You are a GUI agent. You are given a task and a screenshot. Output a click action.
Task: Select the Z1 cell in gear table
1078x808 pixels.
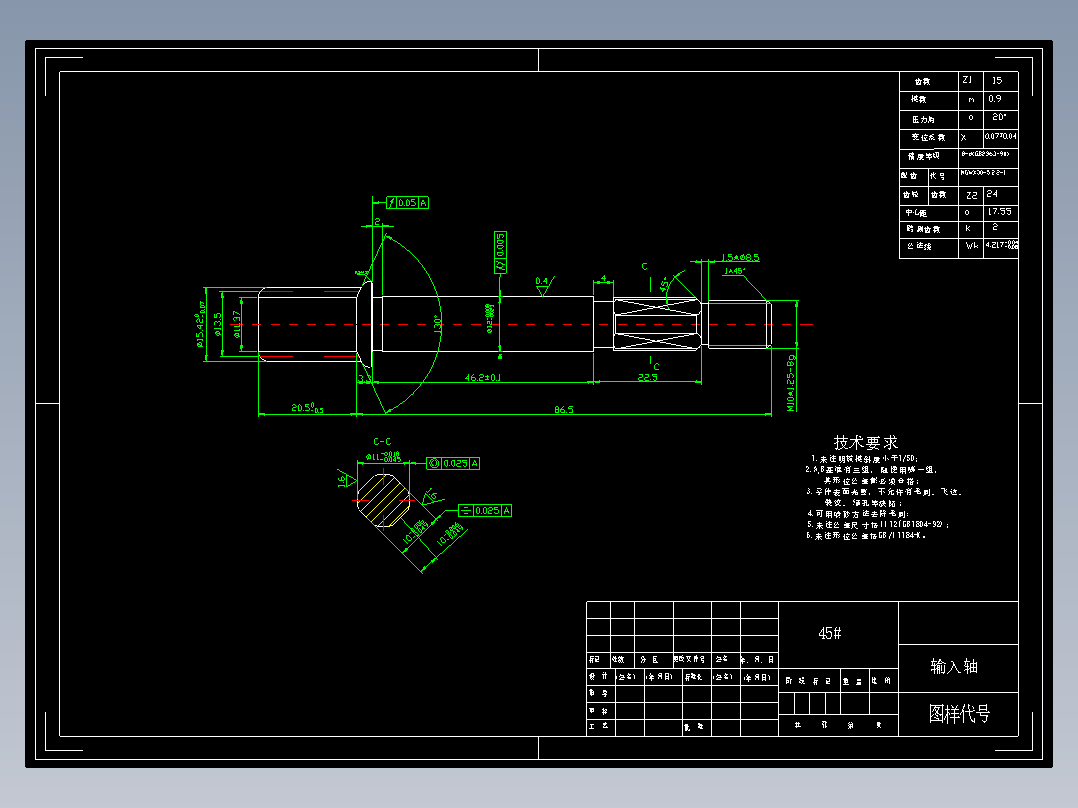[x=971, y=80]
